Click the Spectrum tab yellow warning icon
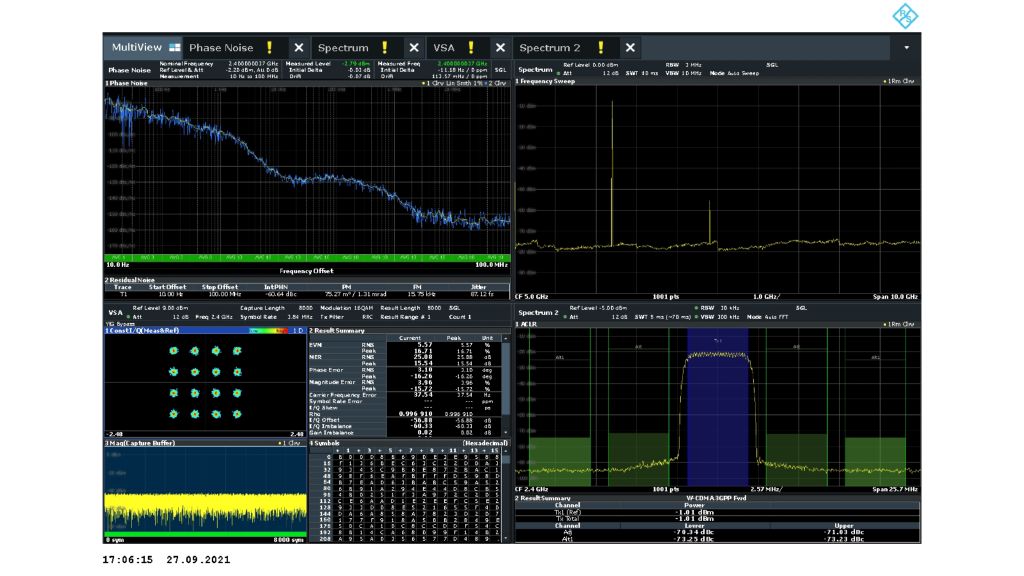The image size is (1024, 576). click(x=385, y=47)
